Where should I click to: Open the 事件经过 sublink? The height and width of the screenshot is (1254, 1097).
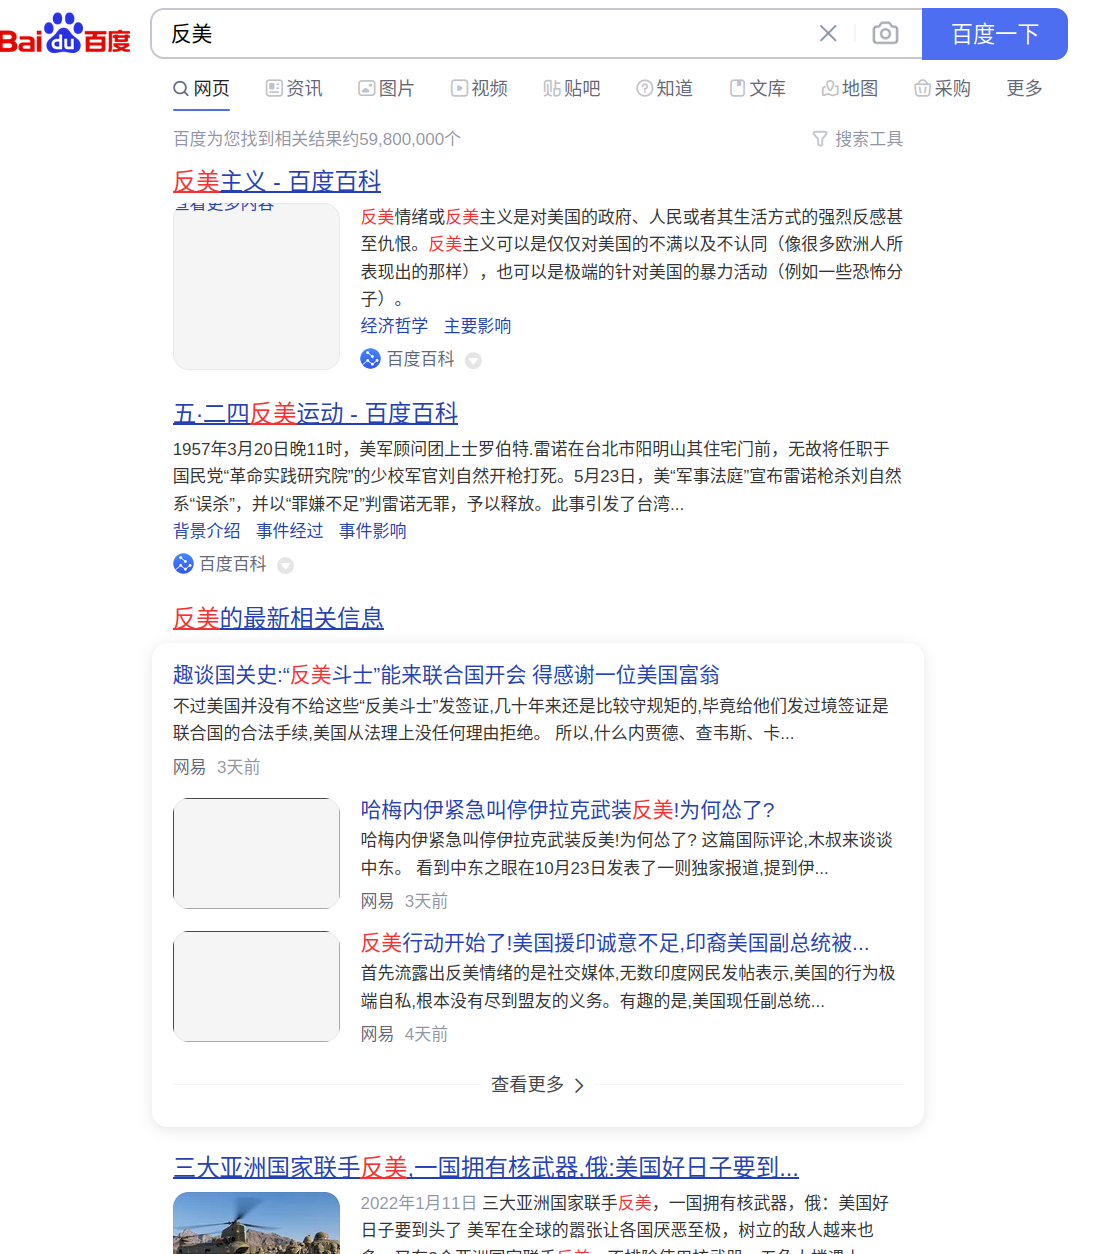click(x=290, y=531)
